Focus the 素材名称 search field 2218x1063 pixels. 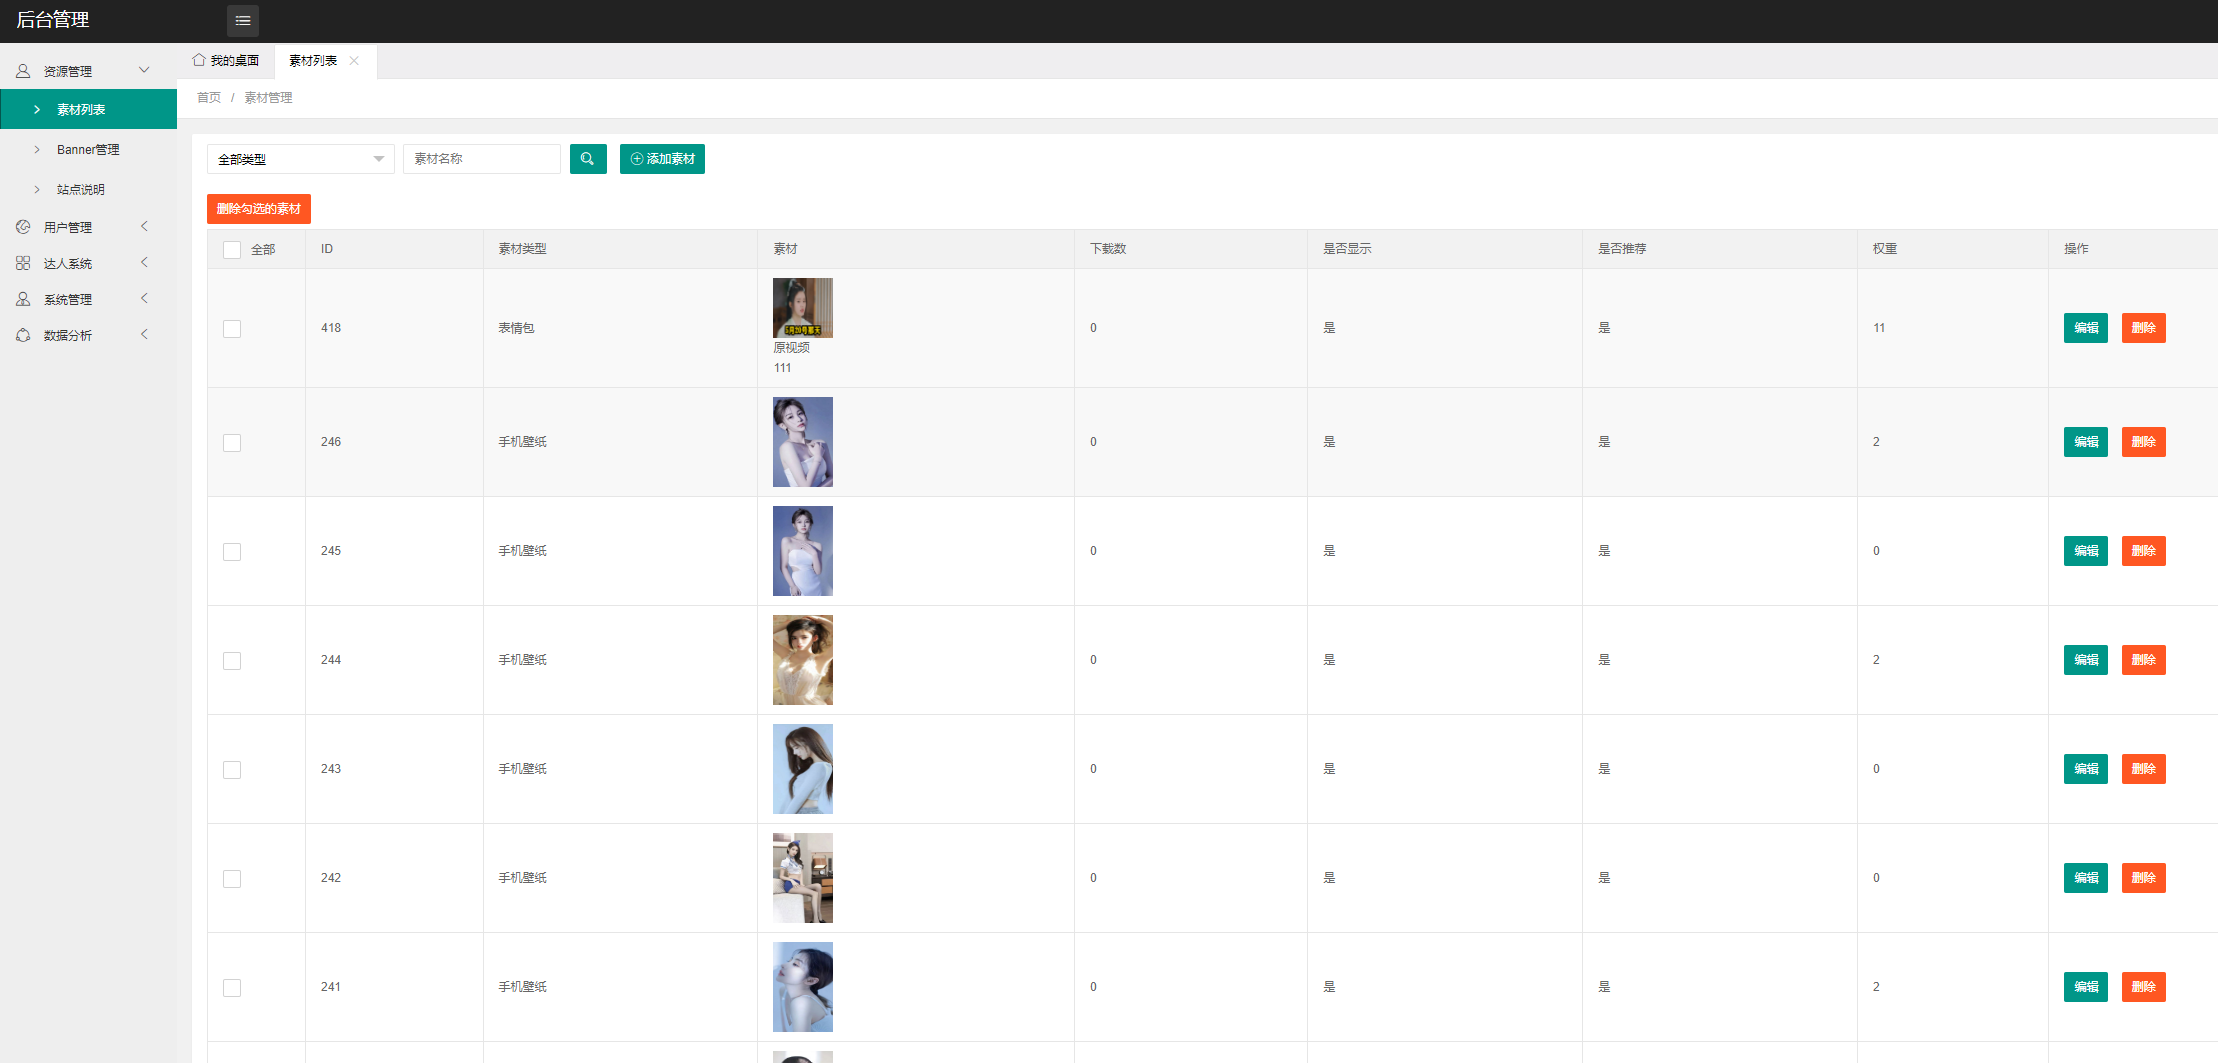[482, 159]
